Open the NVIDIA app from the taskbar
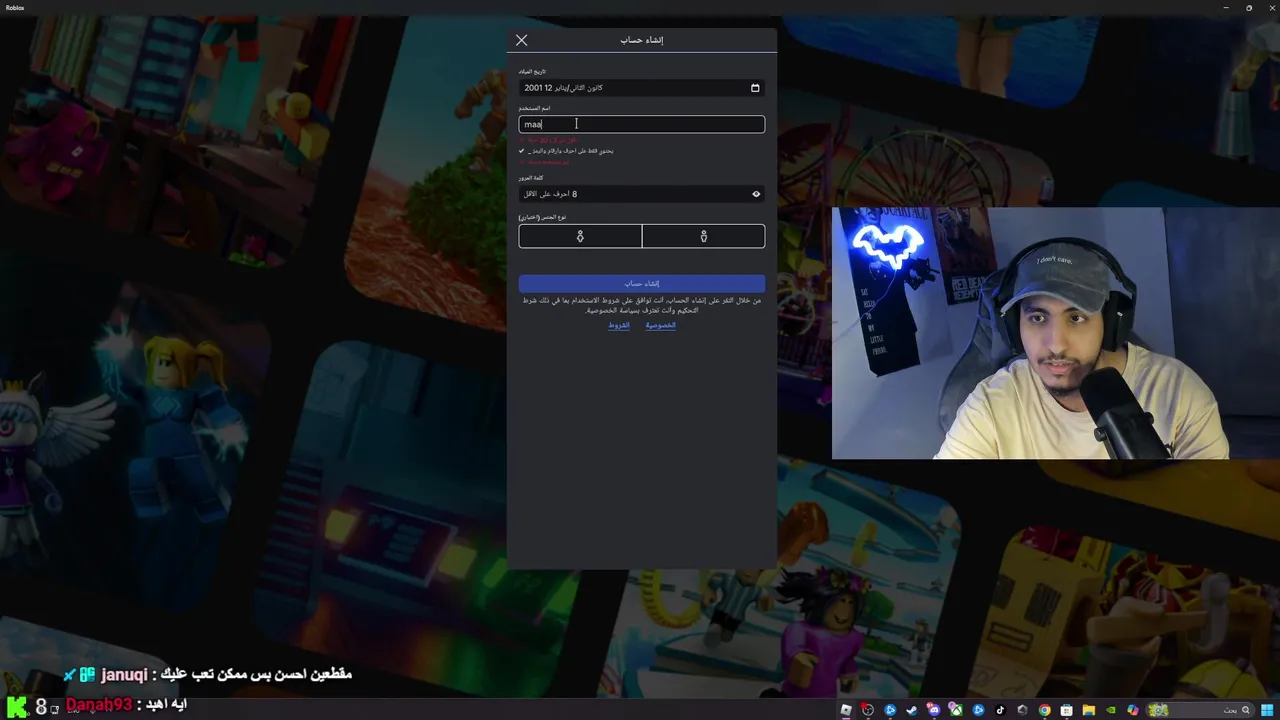The image size is (1280, 720). (1111, 710)
